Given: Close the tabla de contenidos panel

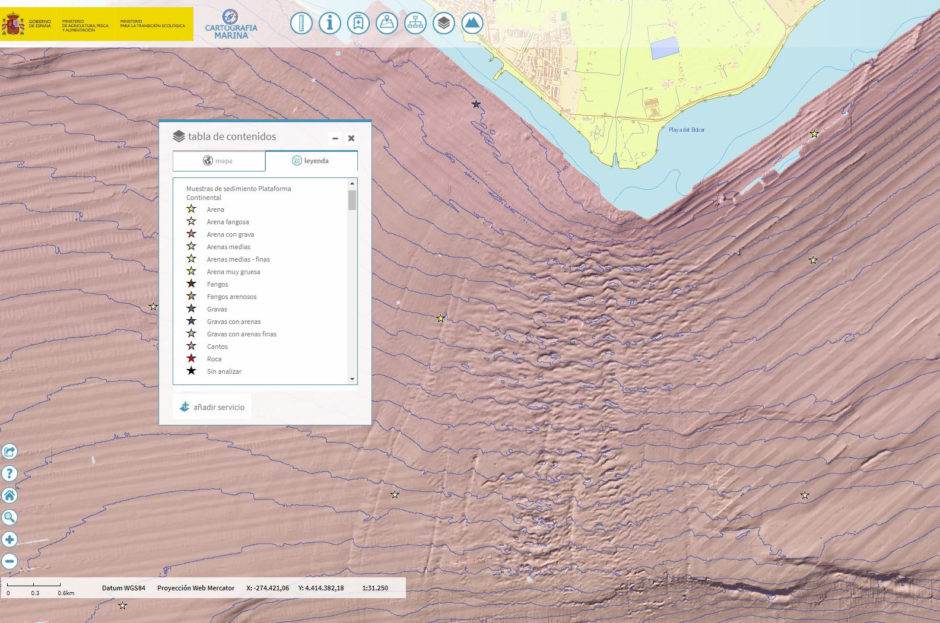Looking at the screenshot, I should coord(351,138).
